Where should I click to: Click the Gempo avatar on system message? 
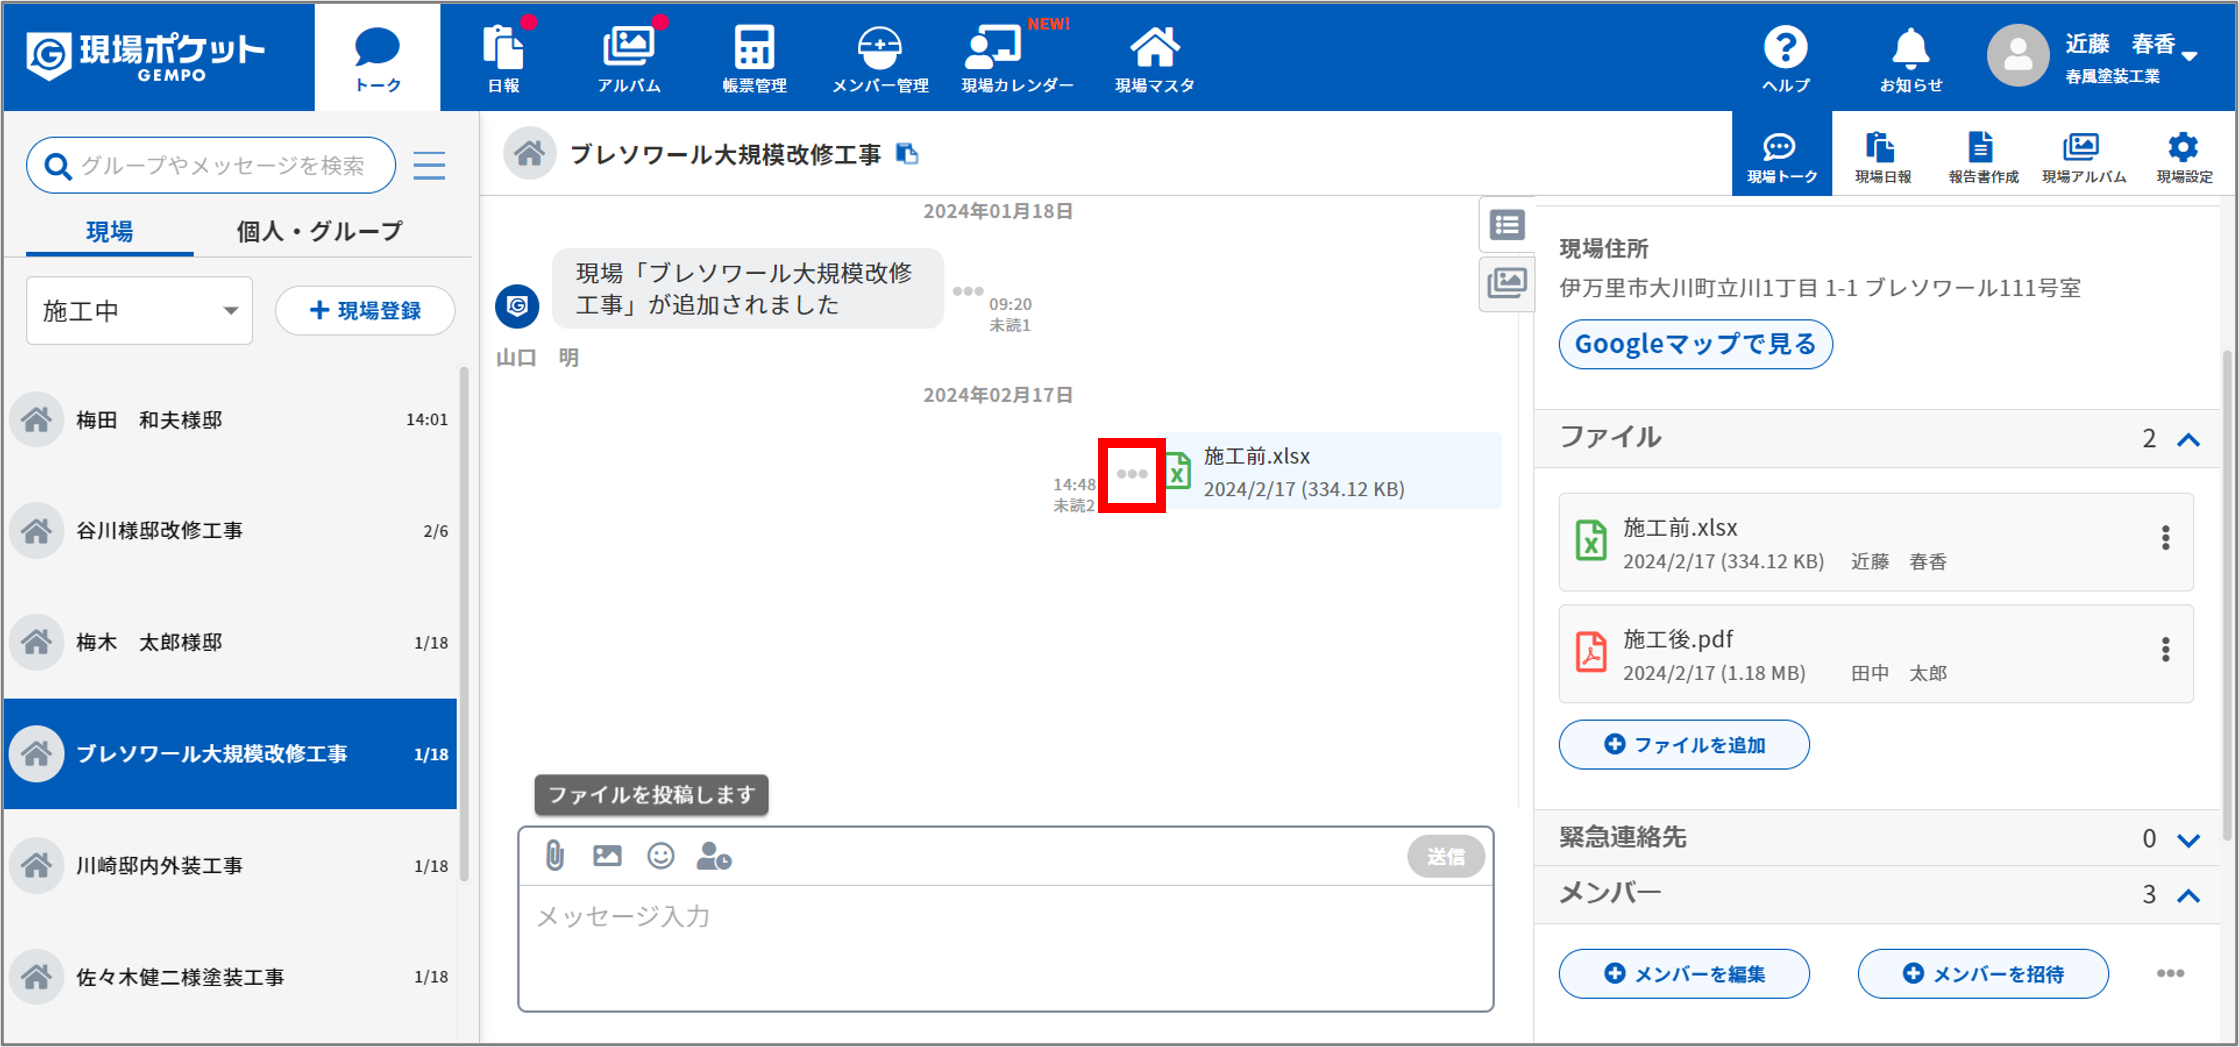[517, 305]
